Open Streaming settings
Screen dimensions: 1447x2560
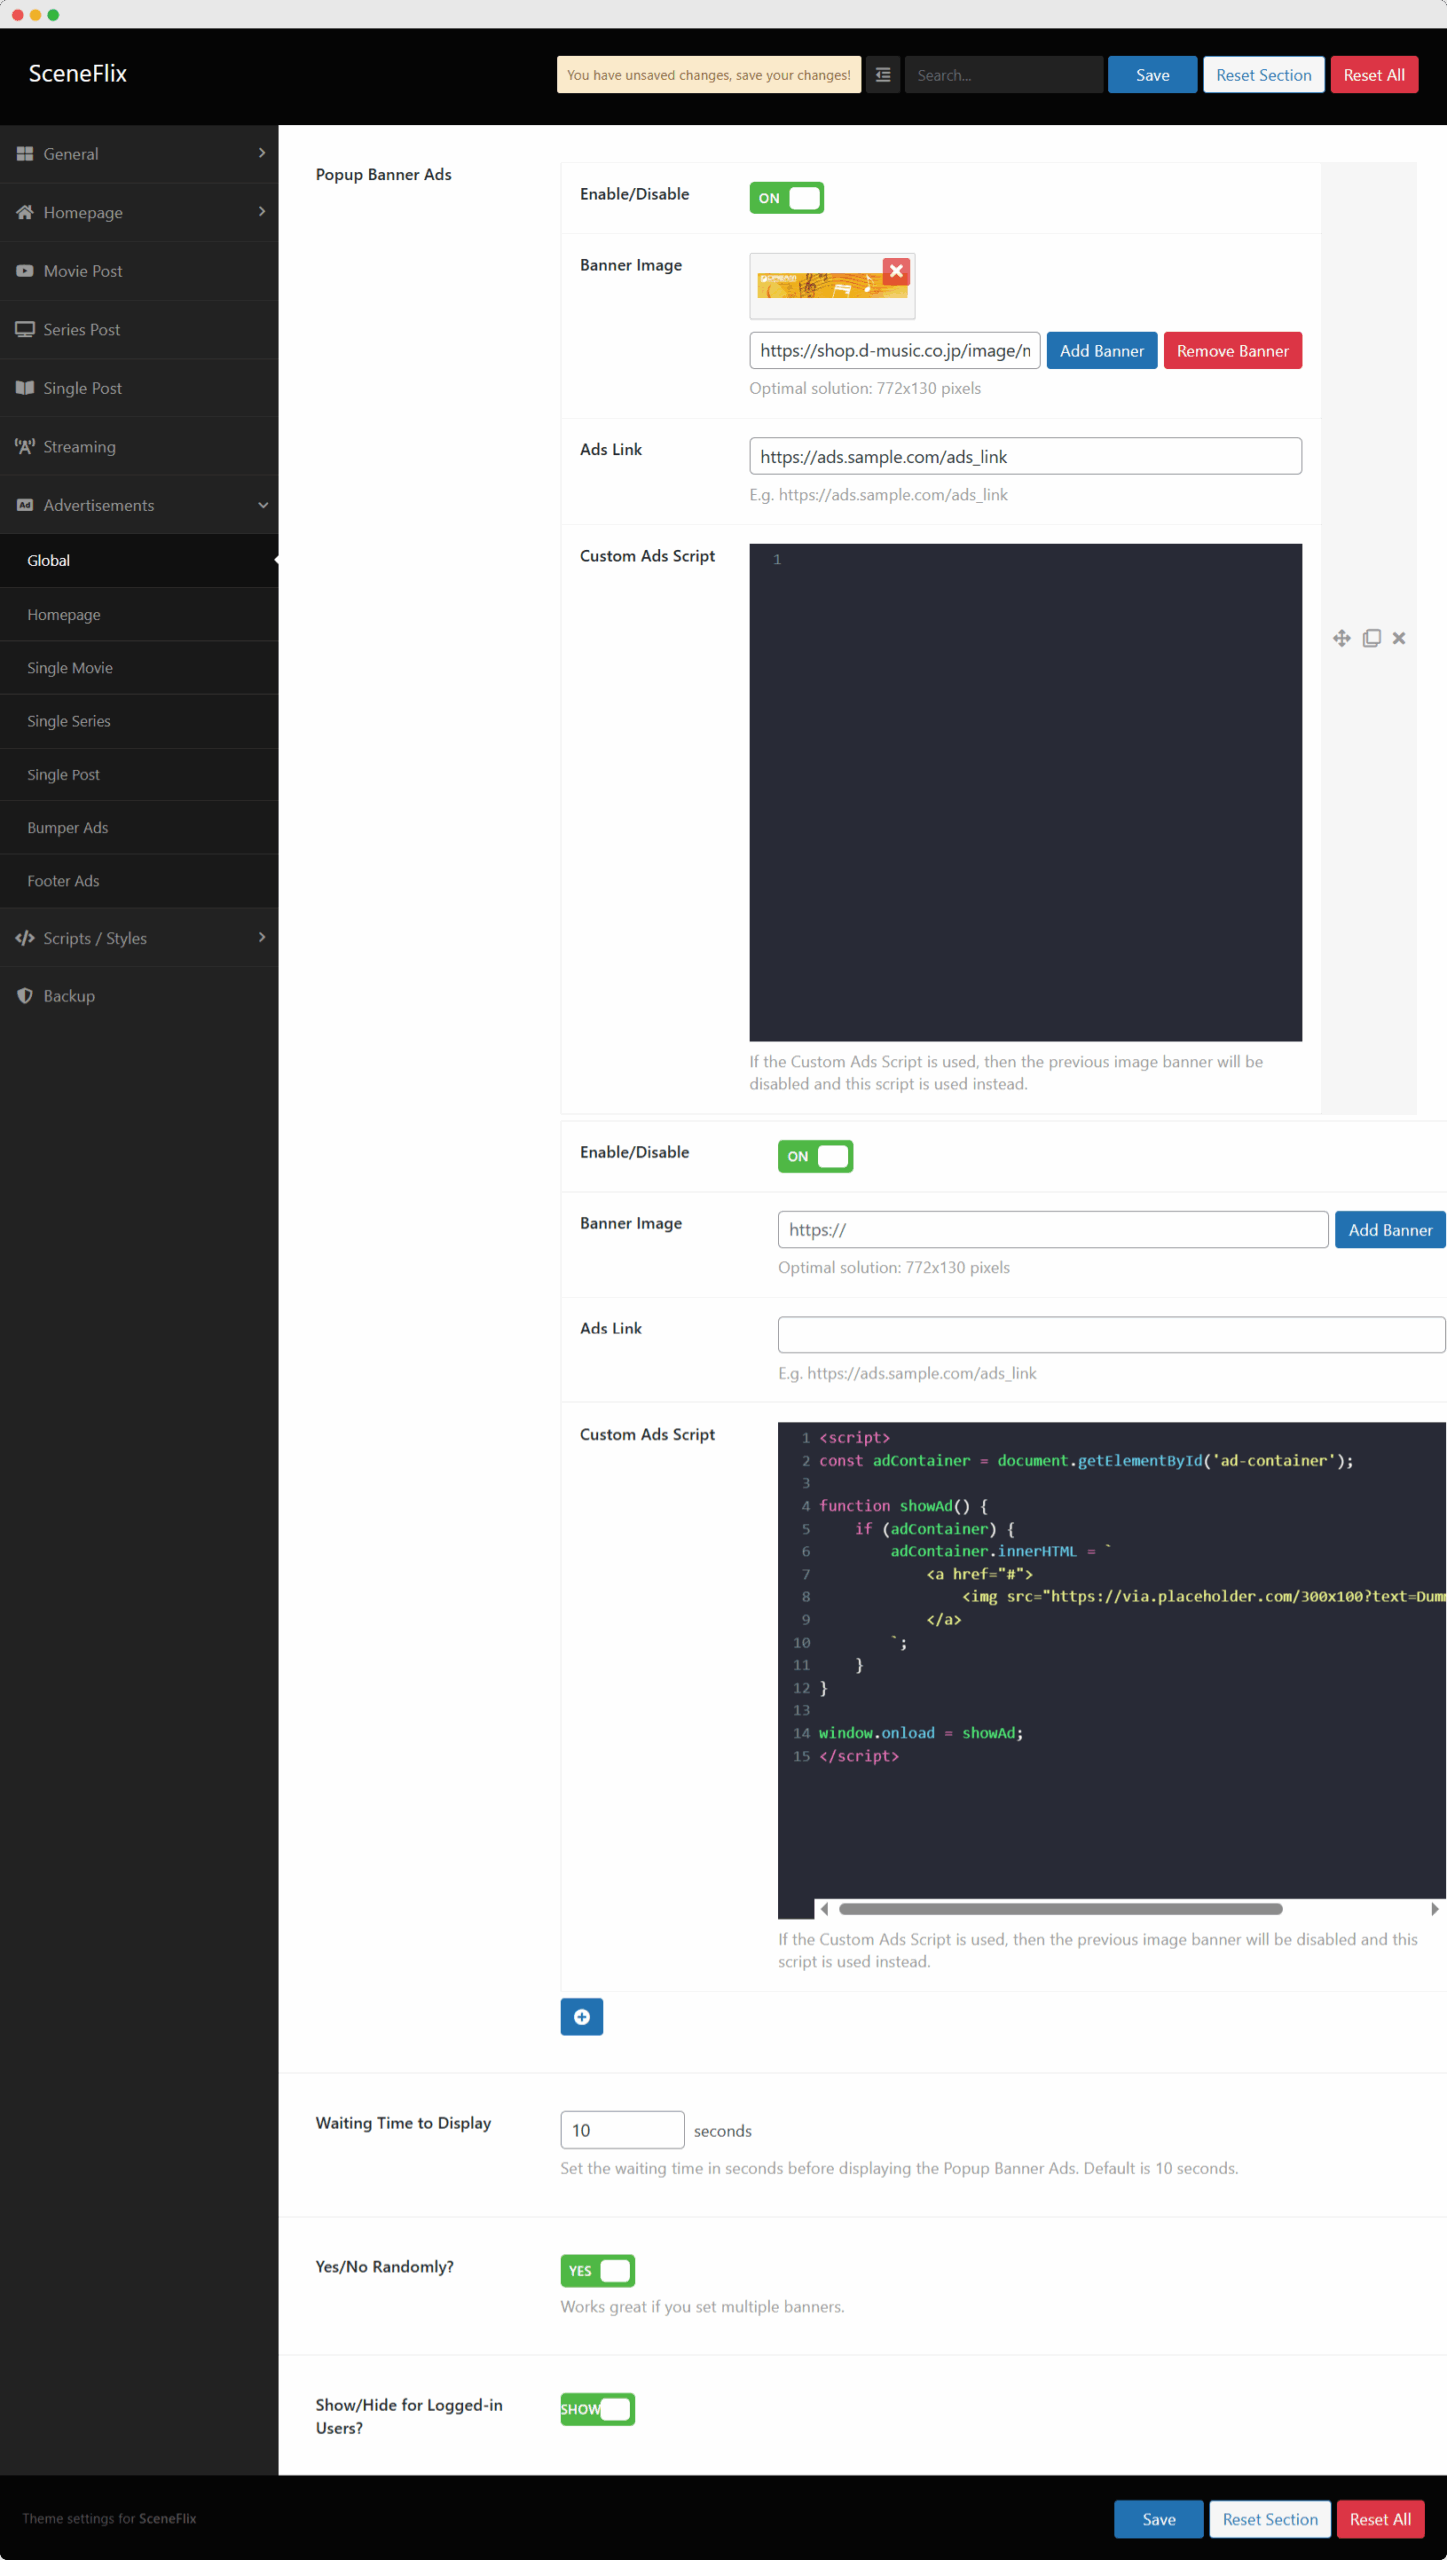pyautogui.click(x=139, y=446)
